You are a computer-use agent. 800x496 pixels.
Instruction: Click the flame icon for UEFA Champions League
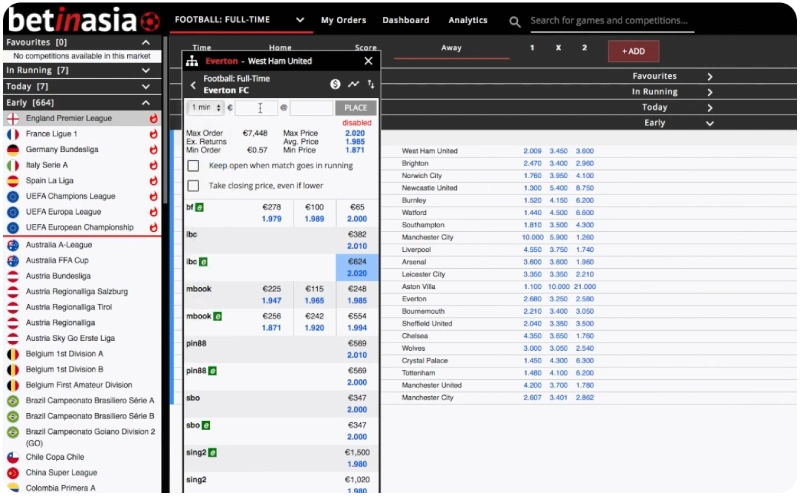[153, 196]
